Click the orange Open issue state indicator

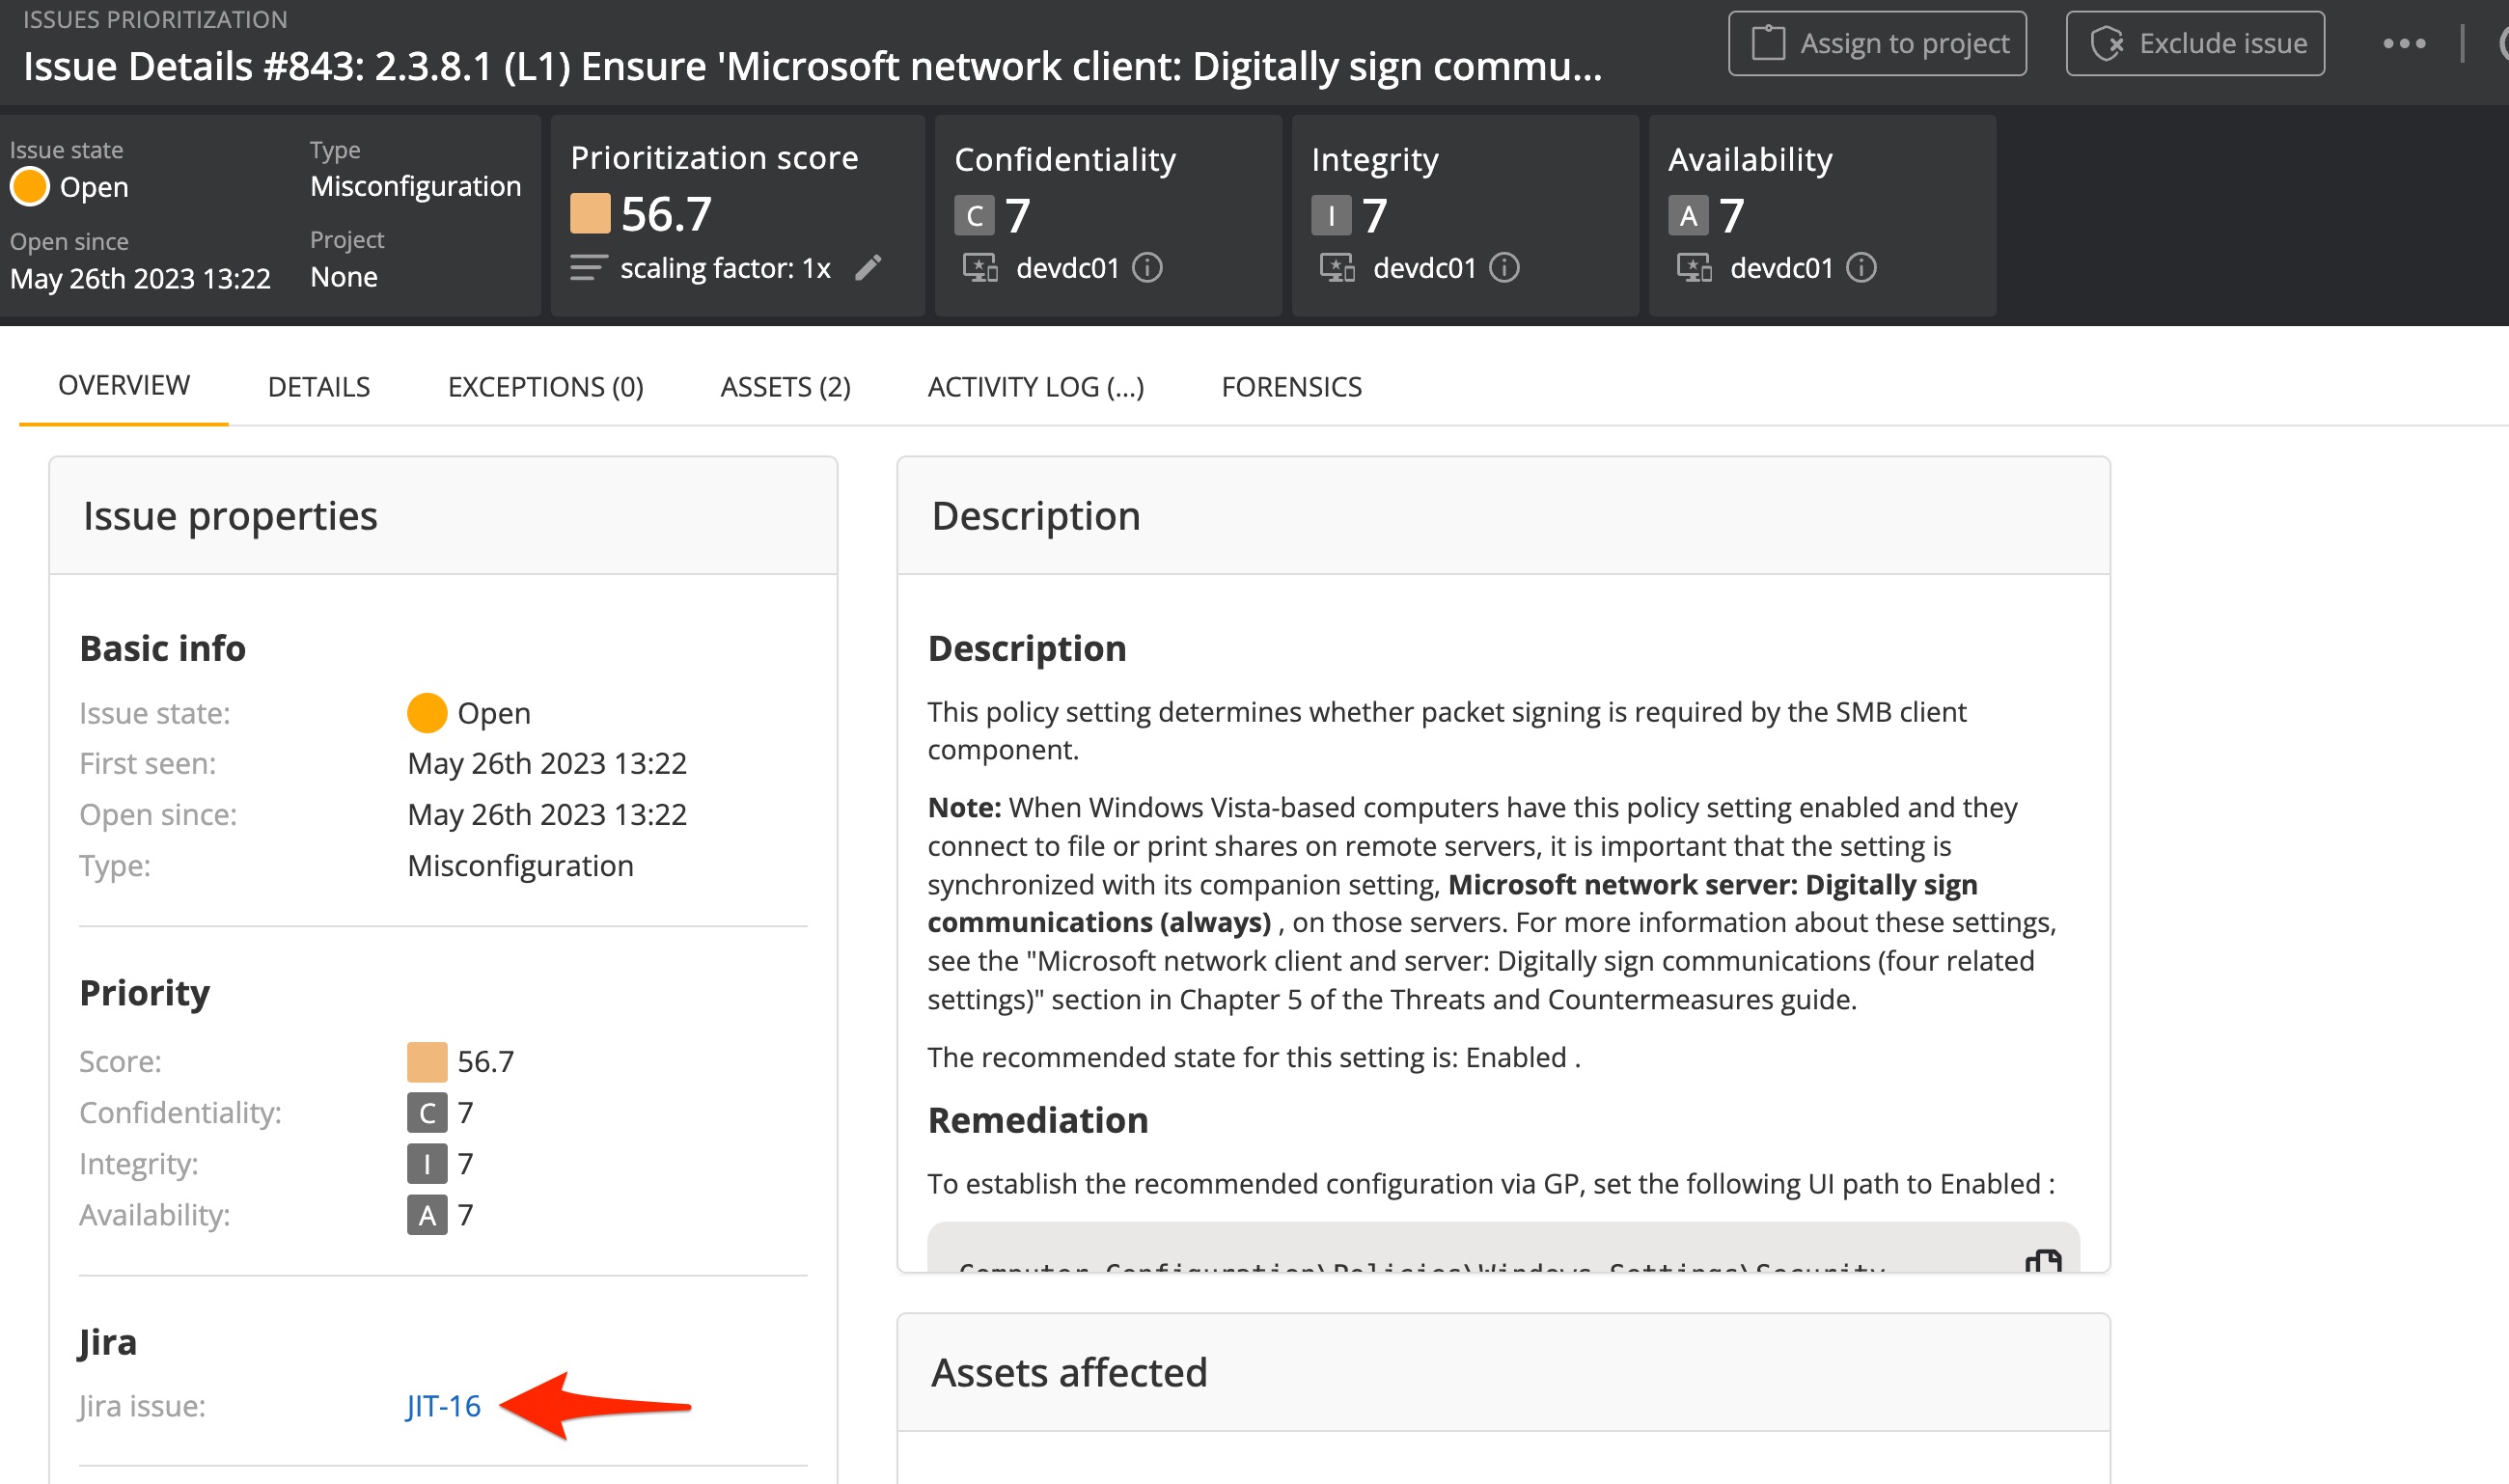pyautogui.click(x=30, y=185)
